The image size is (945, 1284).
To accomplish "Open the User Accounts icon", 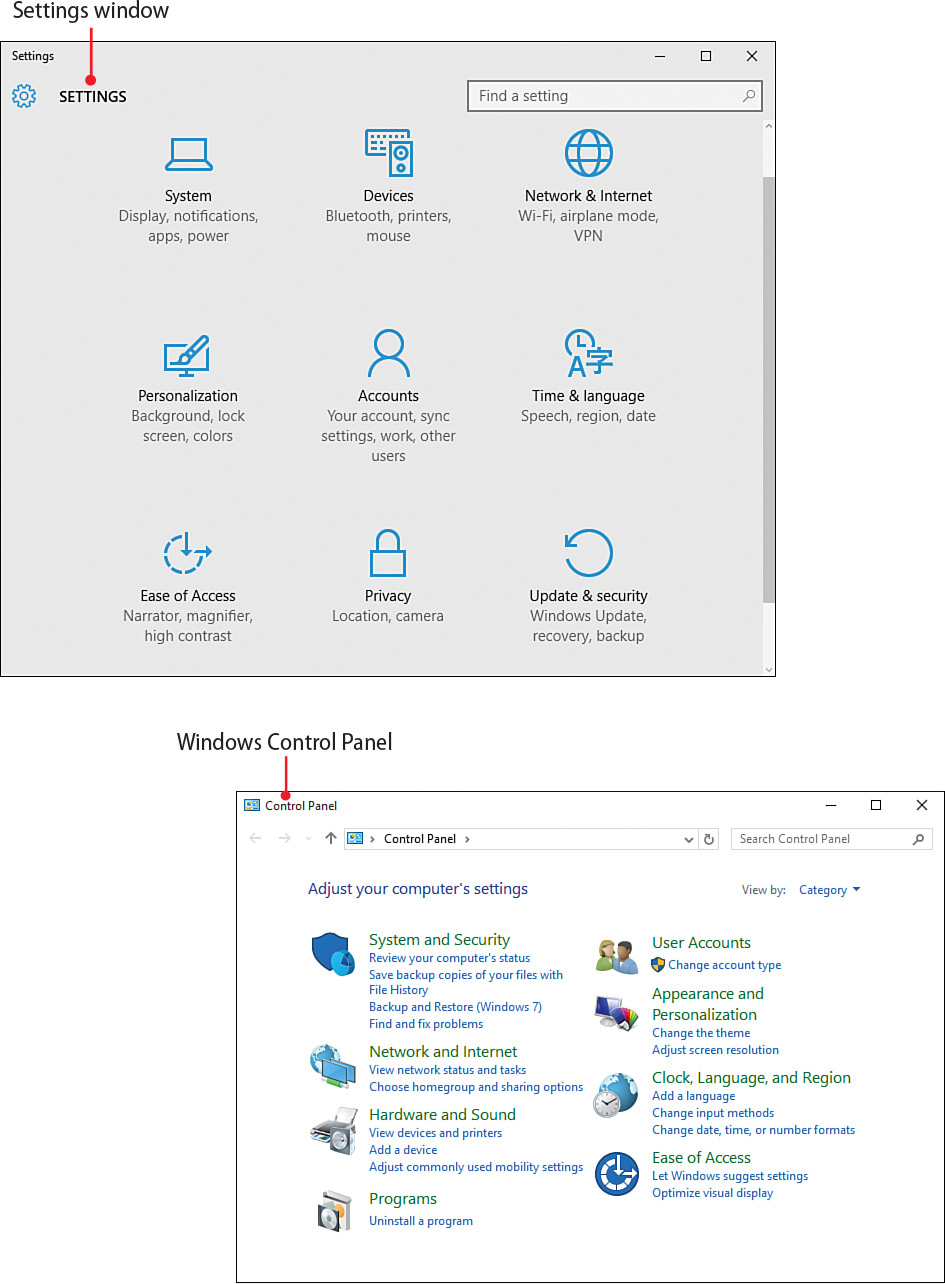I will 615,955.
